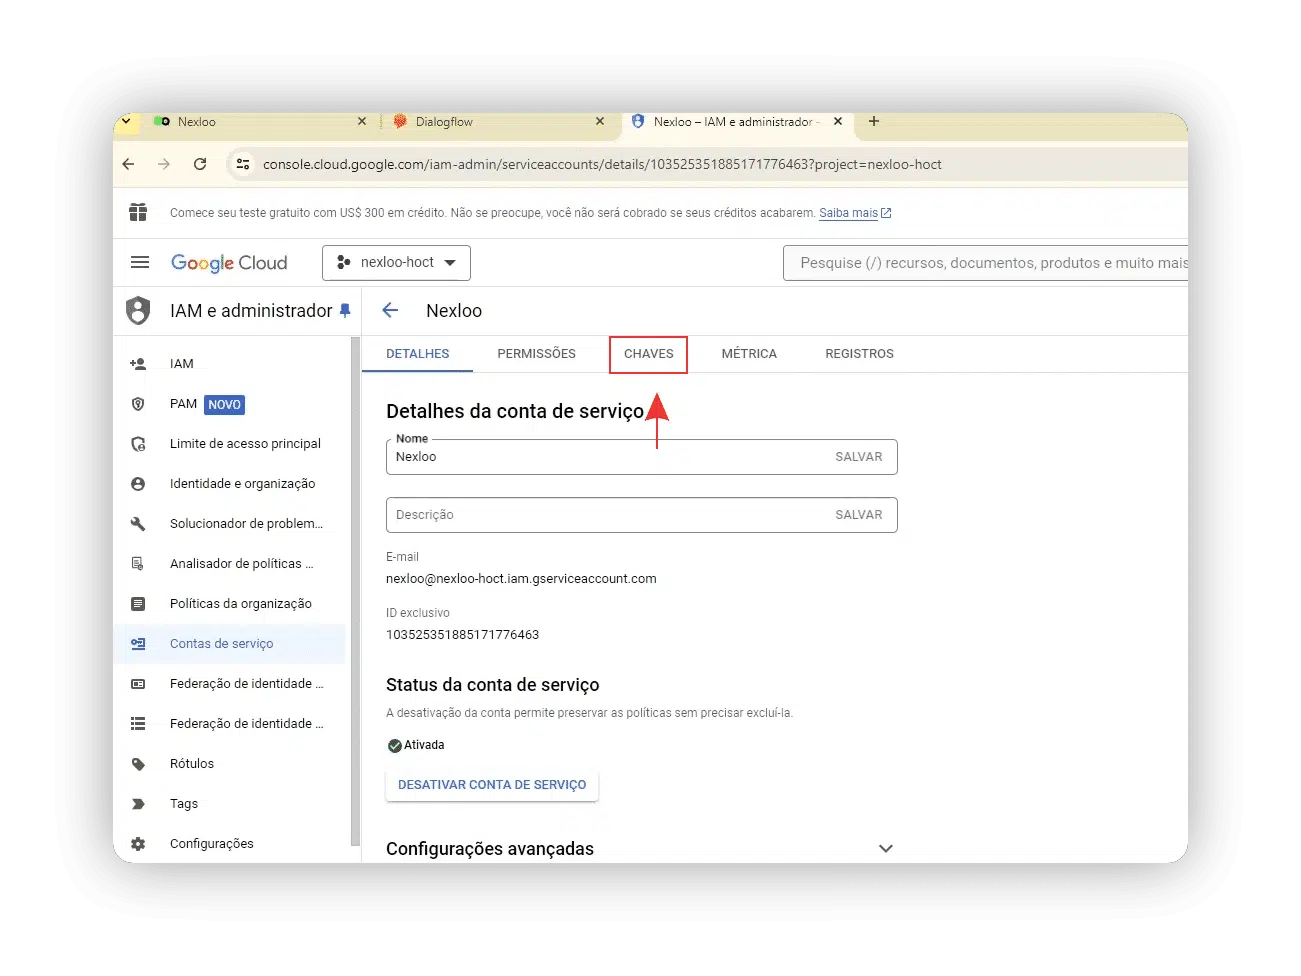
Task: Open the Saiba mais link
Action: 855,213
